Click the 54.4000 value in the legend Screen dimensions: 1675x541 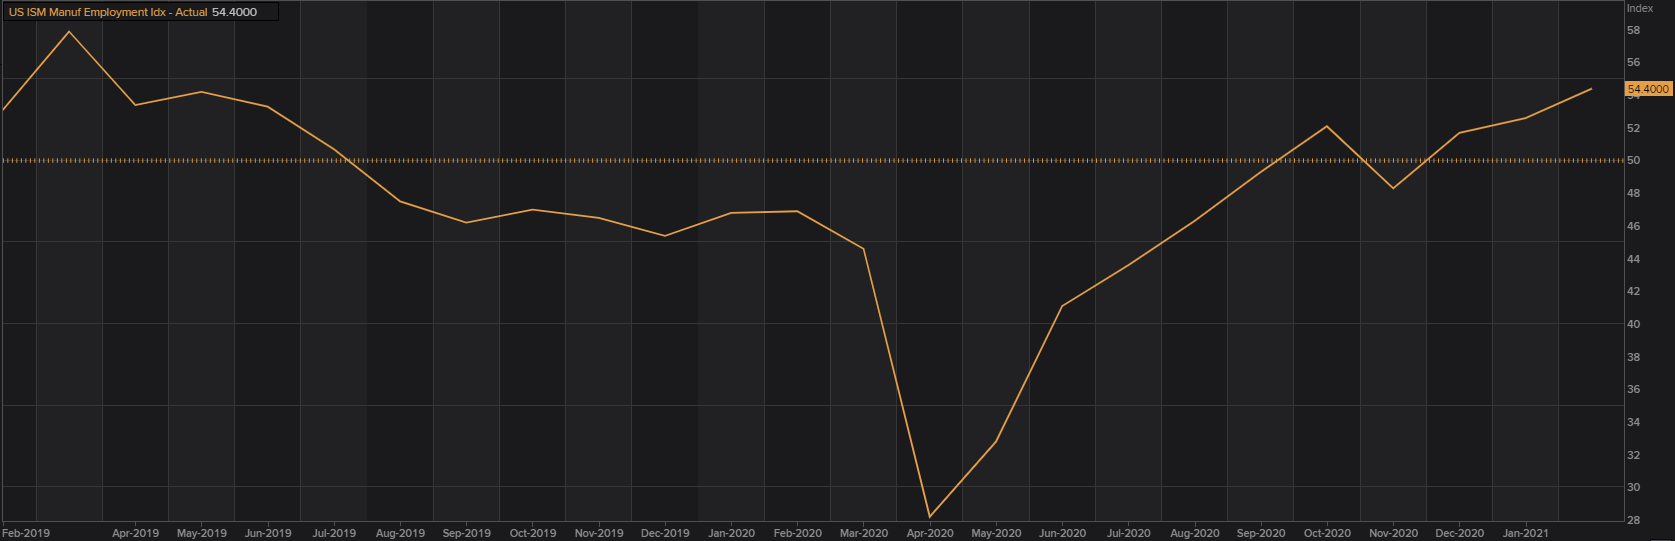[234, 12]
